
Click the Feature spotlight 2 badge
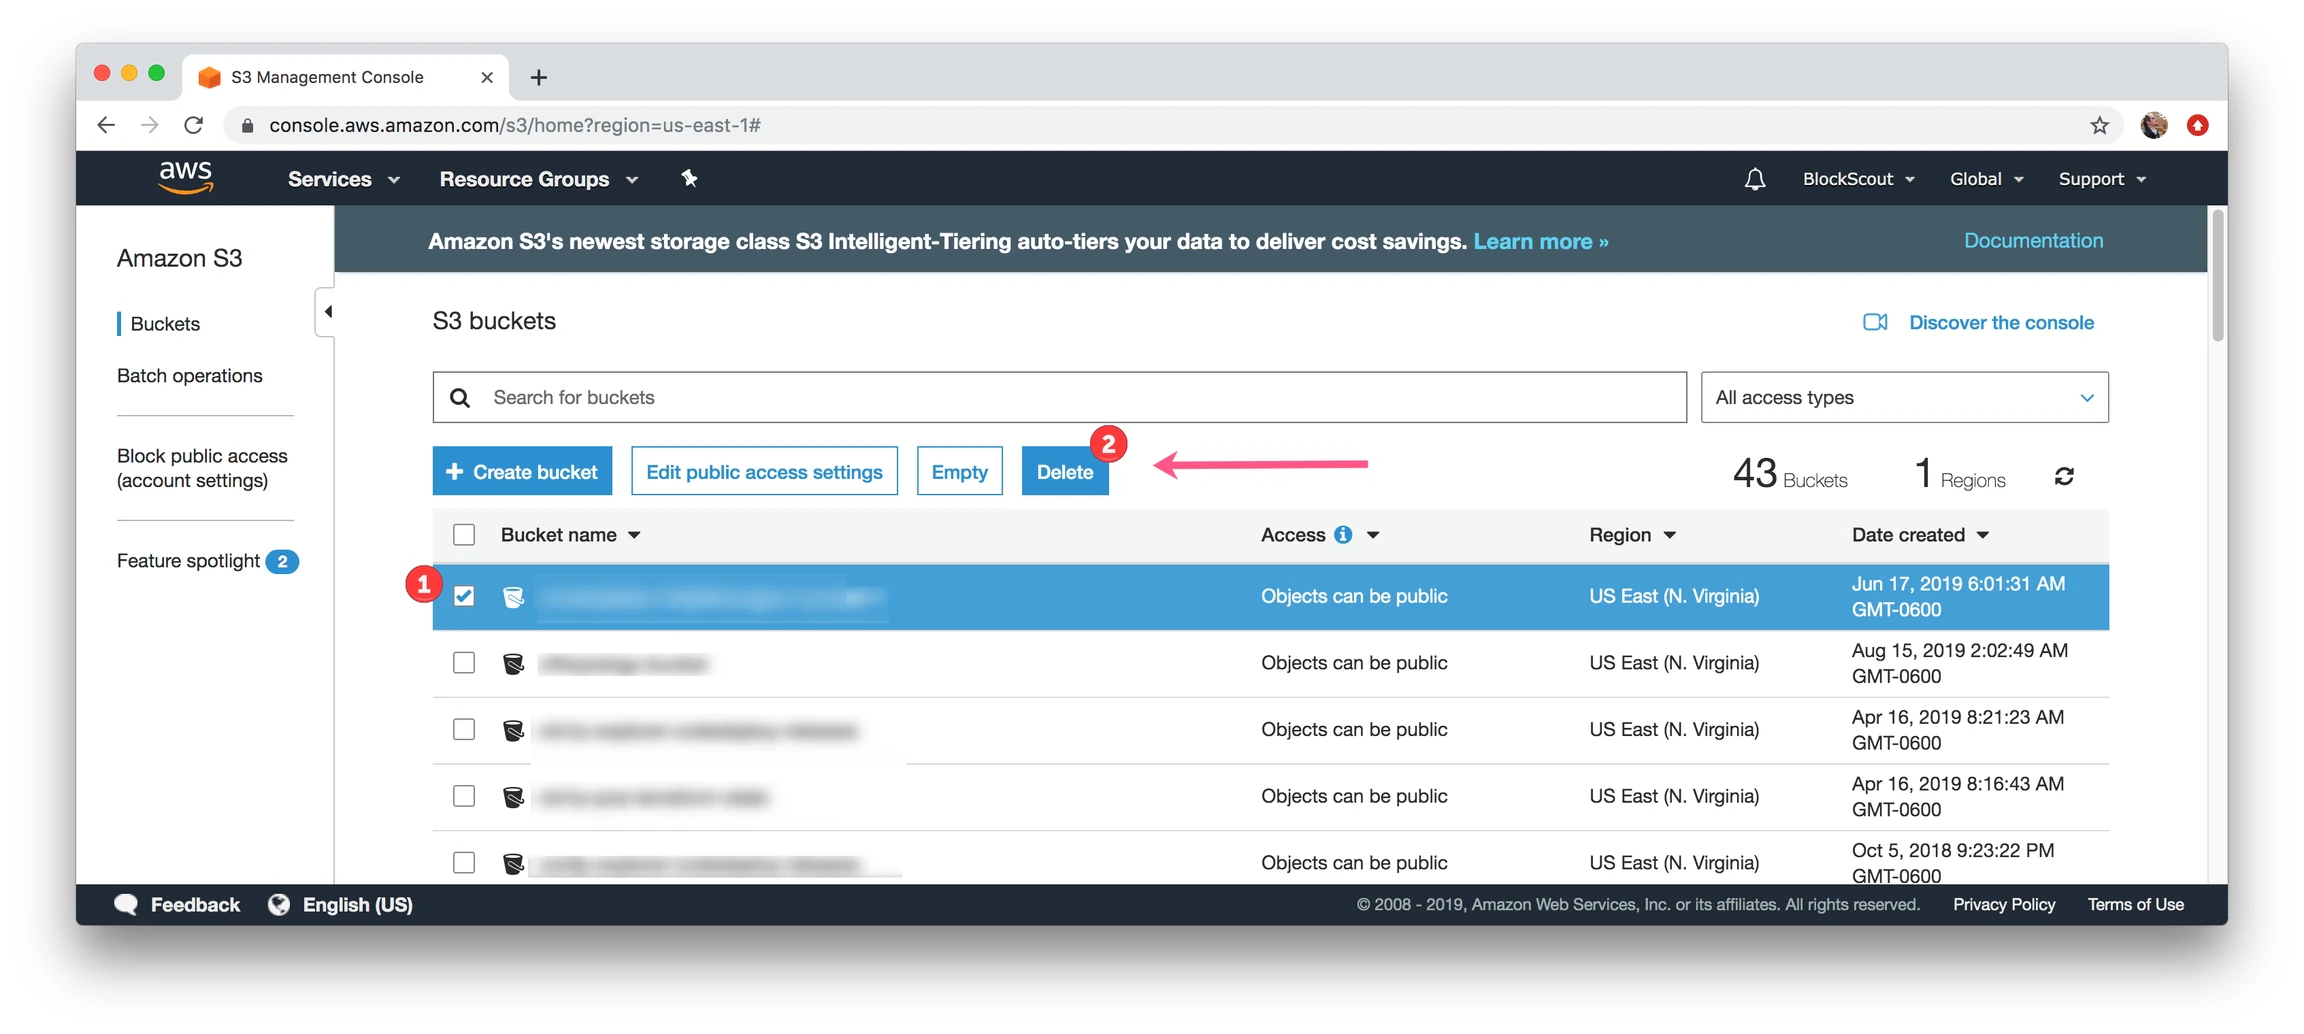tap(282, 562)
